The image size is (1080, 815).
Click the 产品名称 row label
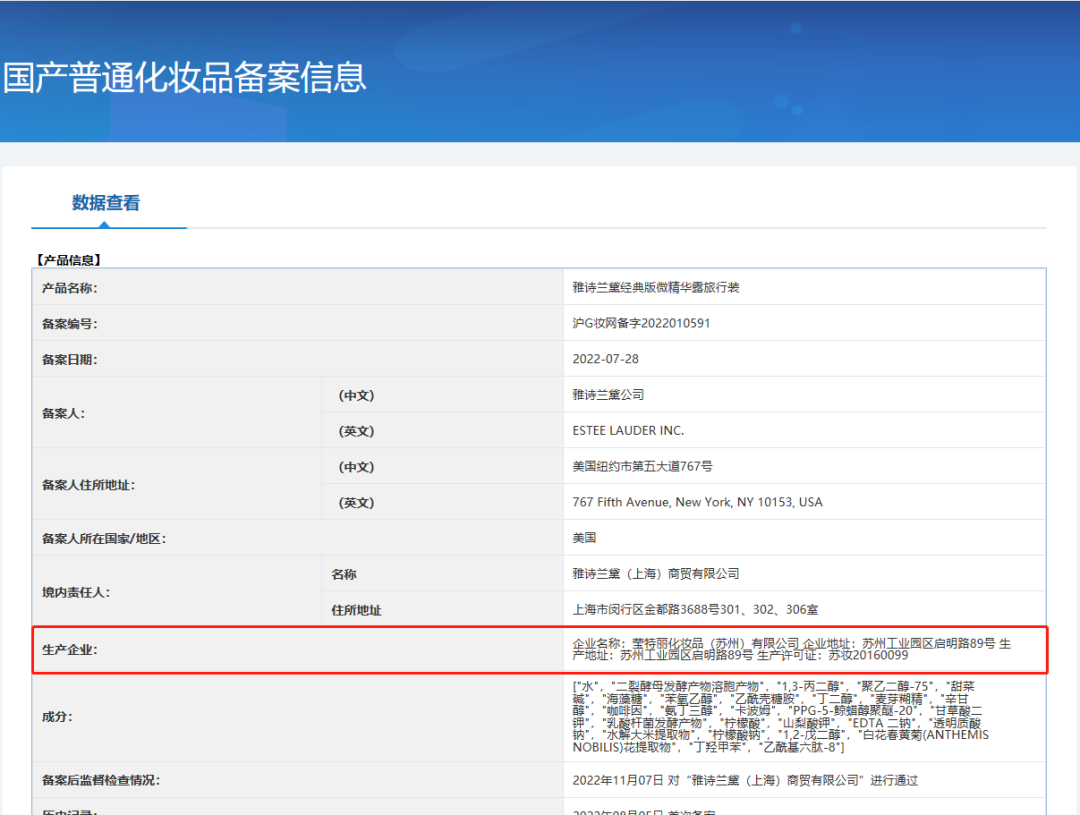70,288
